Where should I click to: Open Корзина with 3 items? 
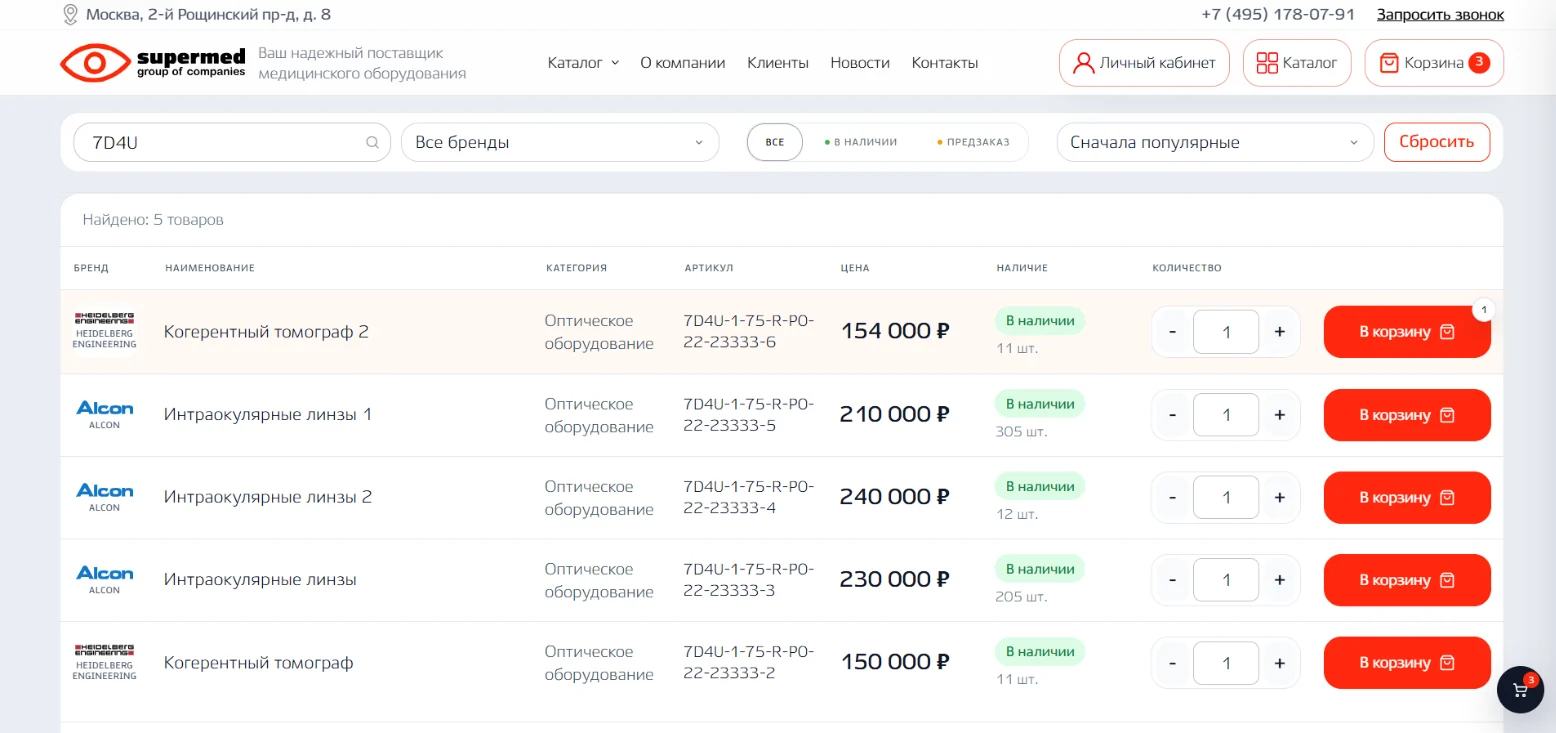click(x=1434, y=63)
